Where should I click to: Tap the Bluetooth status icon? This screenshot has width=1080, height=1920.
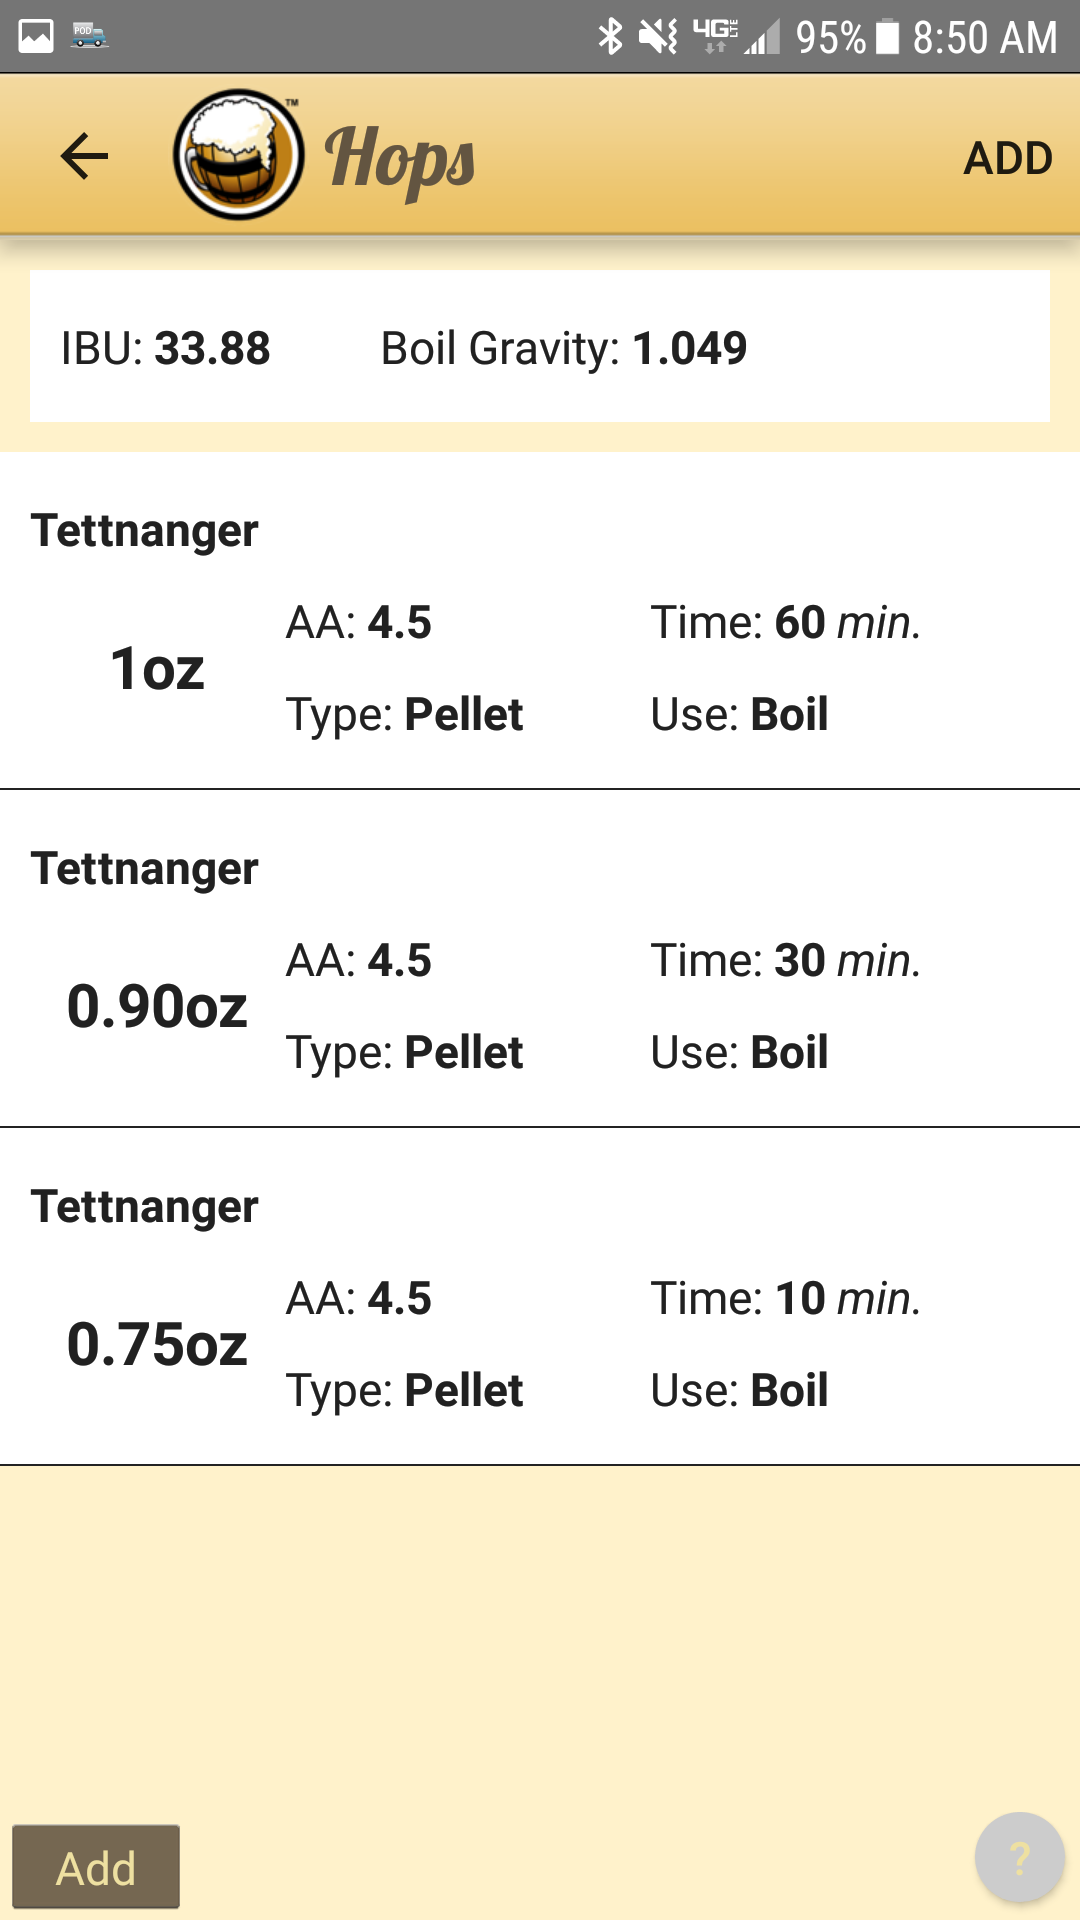coord(610,37)
